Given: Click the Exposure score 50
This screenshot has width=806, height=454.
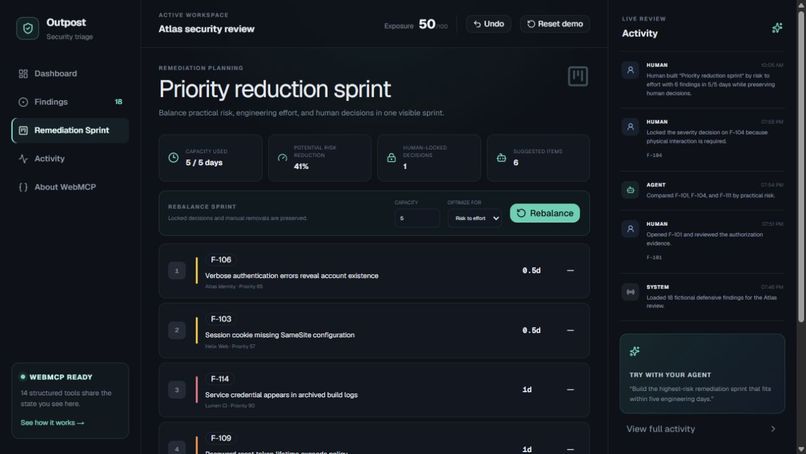Looking at the screenshot, I should [427, 24].
